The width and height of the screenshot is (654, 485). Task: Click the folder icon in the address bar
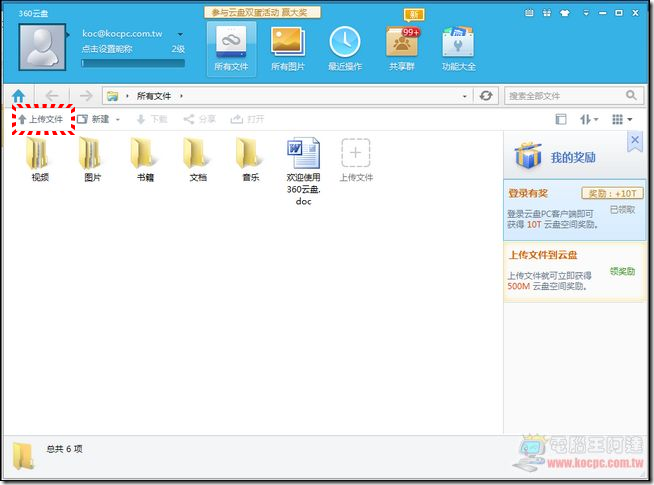pos(112,96)
